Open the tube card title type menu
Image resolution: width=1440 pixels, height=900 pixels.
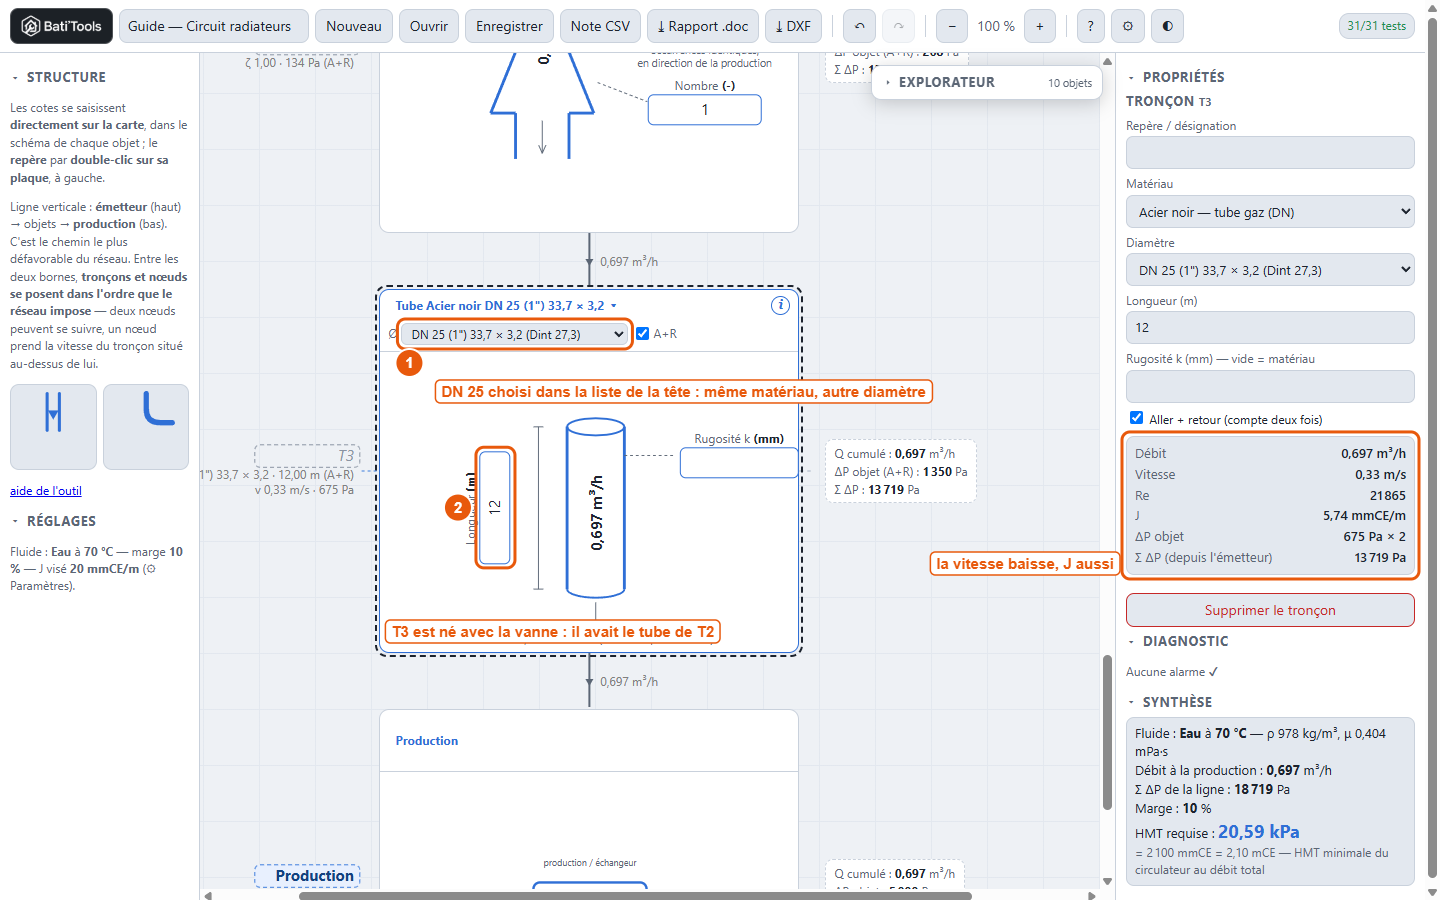[506, 306]
